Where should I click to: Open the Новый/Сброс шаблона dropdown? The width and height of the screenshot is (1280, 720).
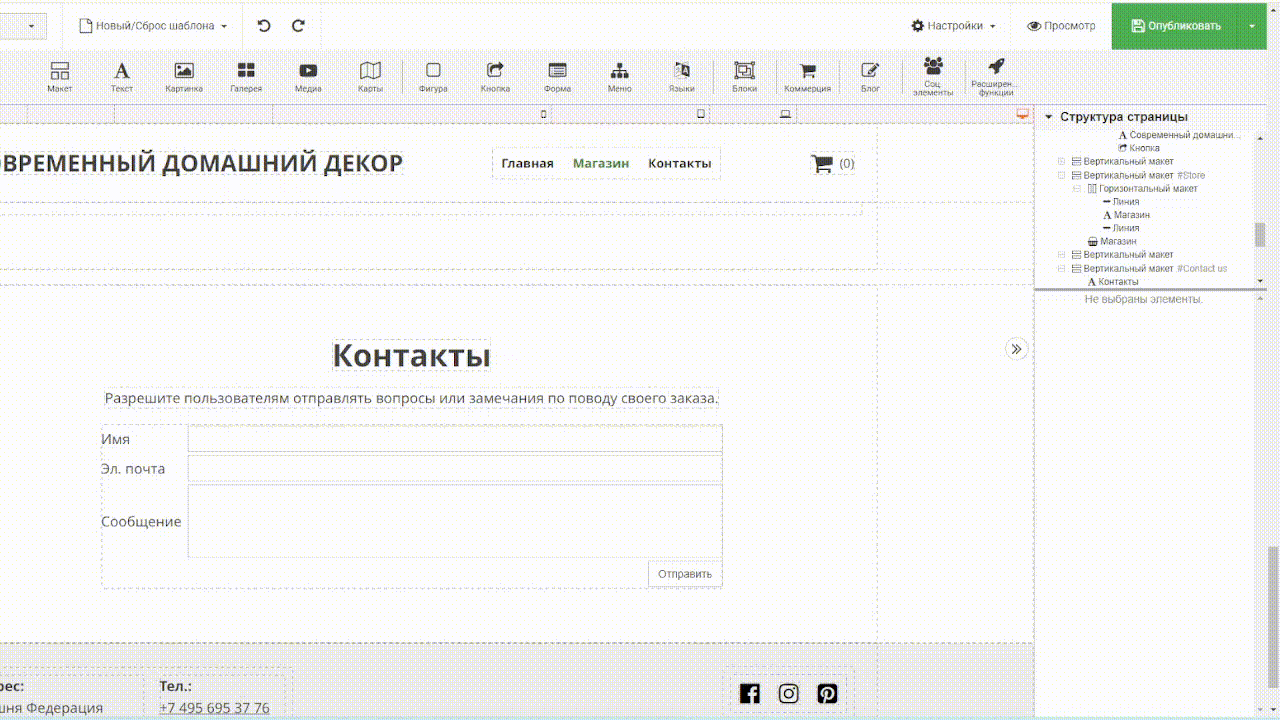(x=153, y=26)
